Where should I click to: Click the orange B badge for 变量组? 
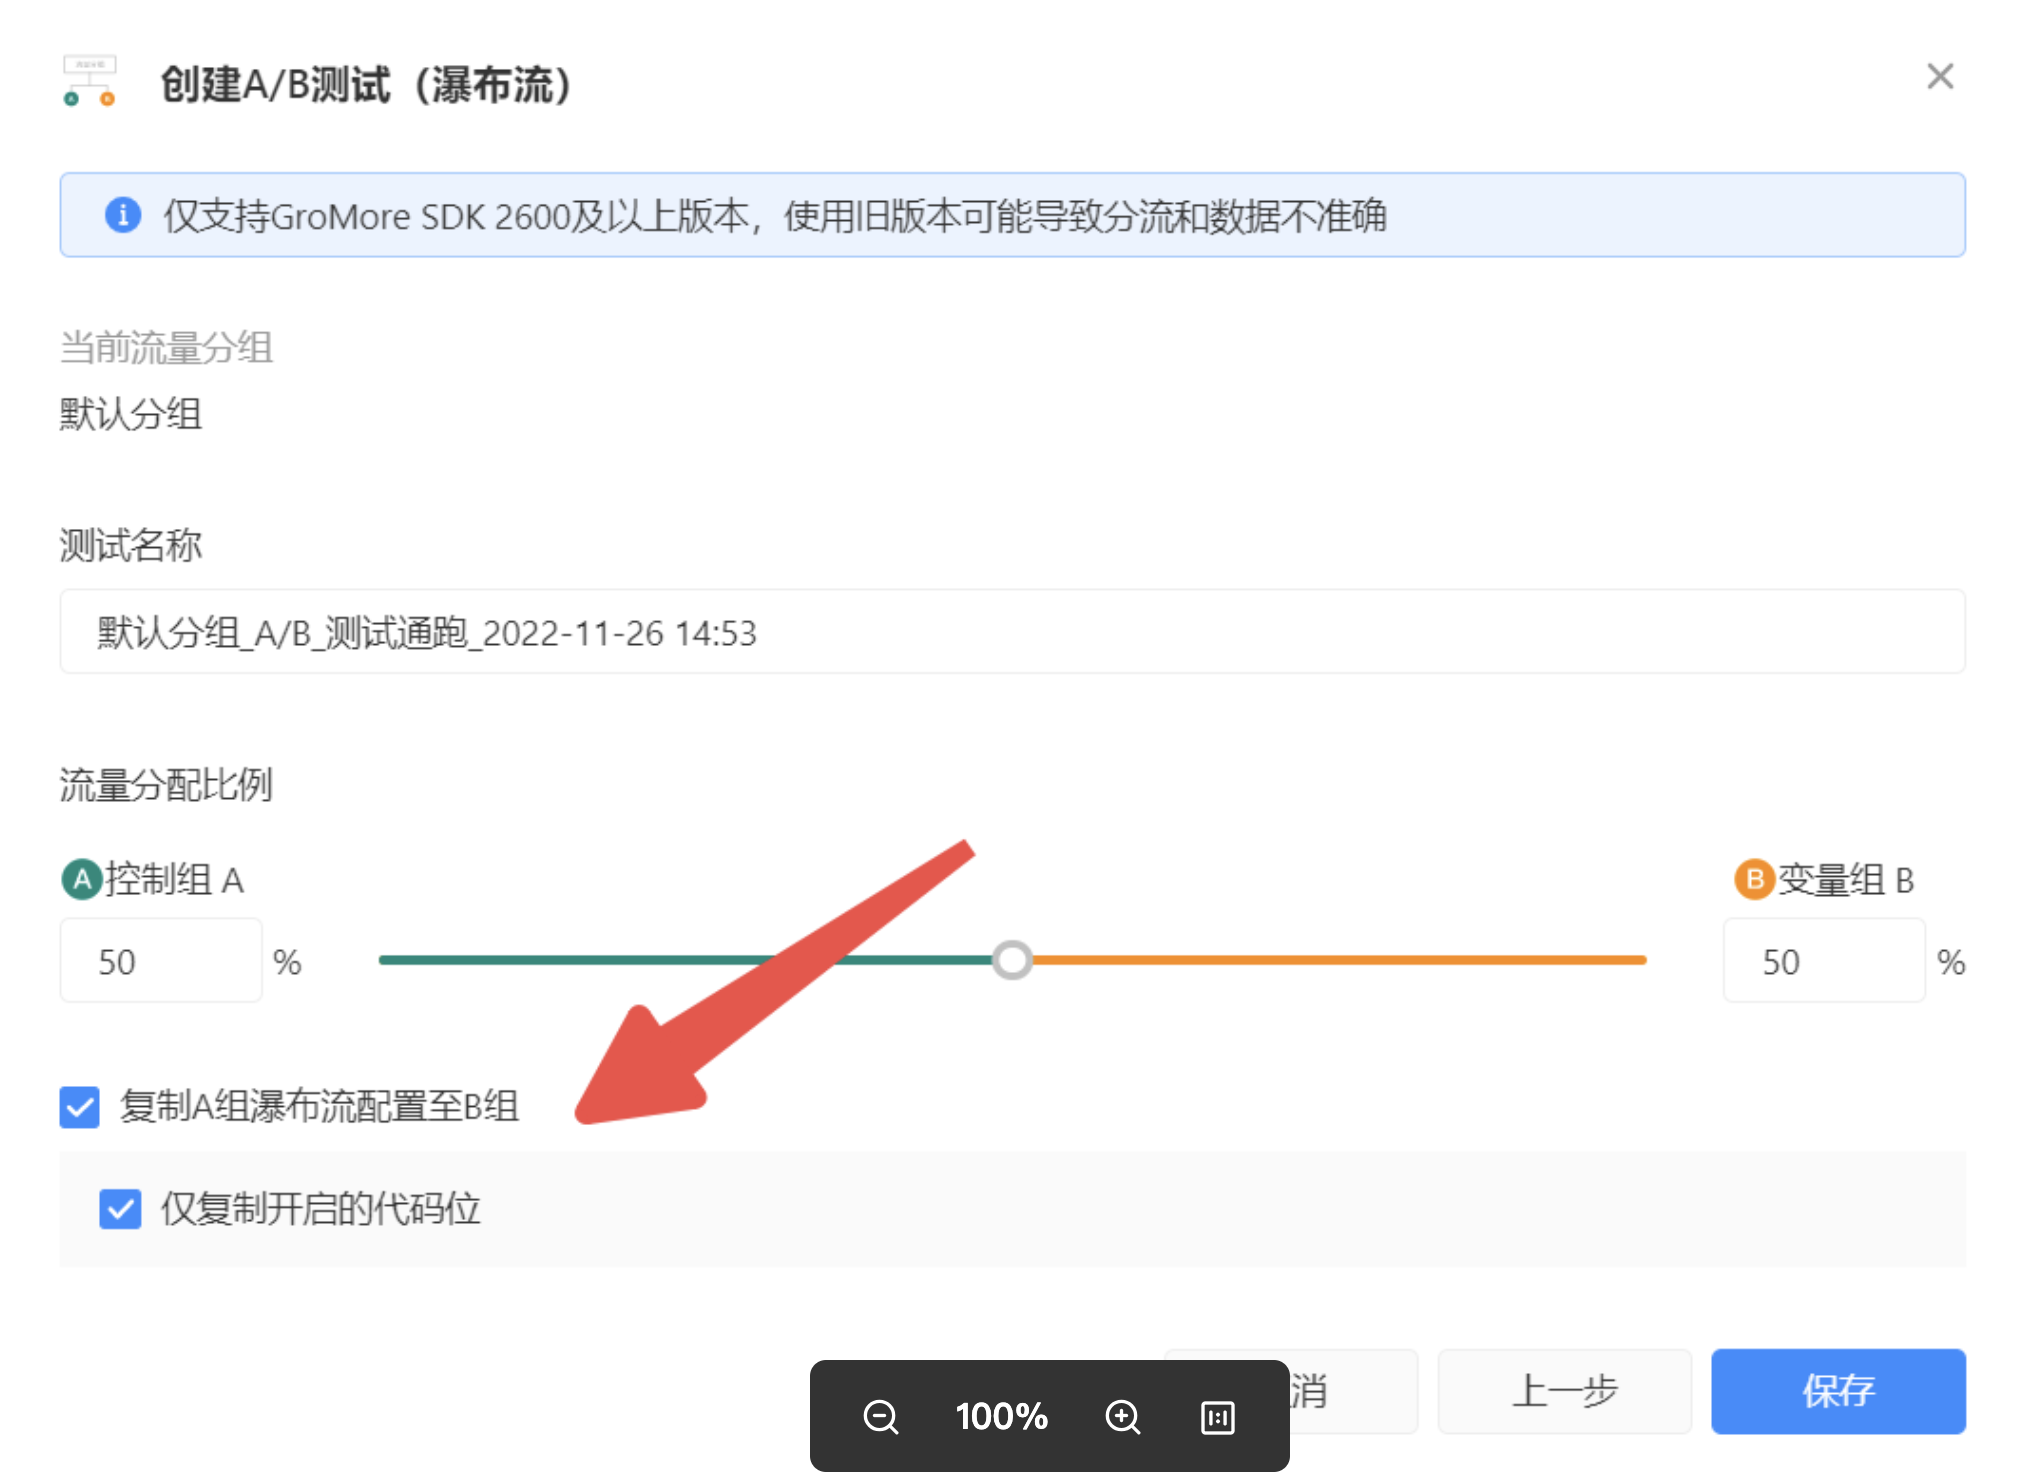click(x=1753, y=880)
